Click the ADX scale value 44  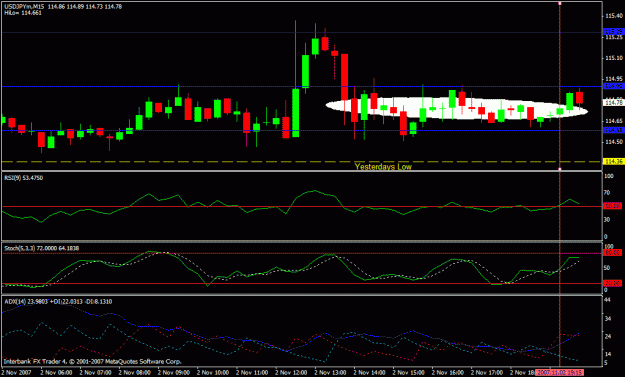coord(608,300)
